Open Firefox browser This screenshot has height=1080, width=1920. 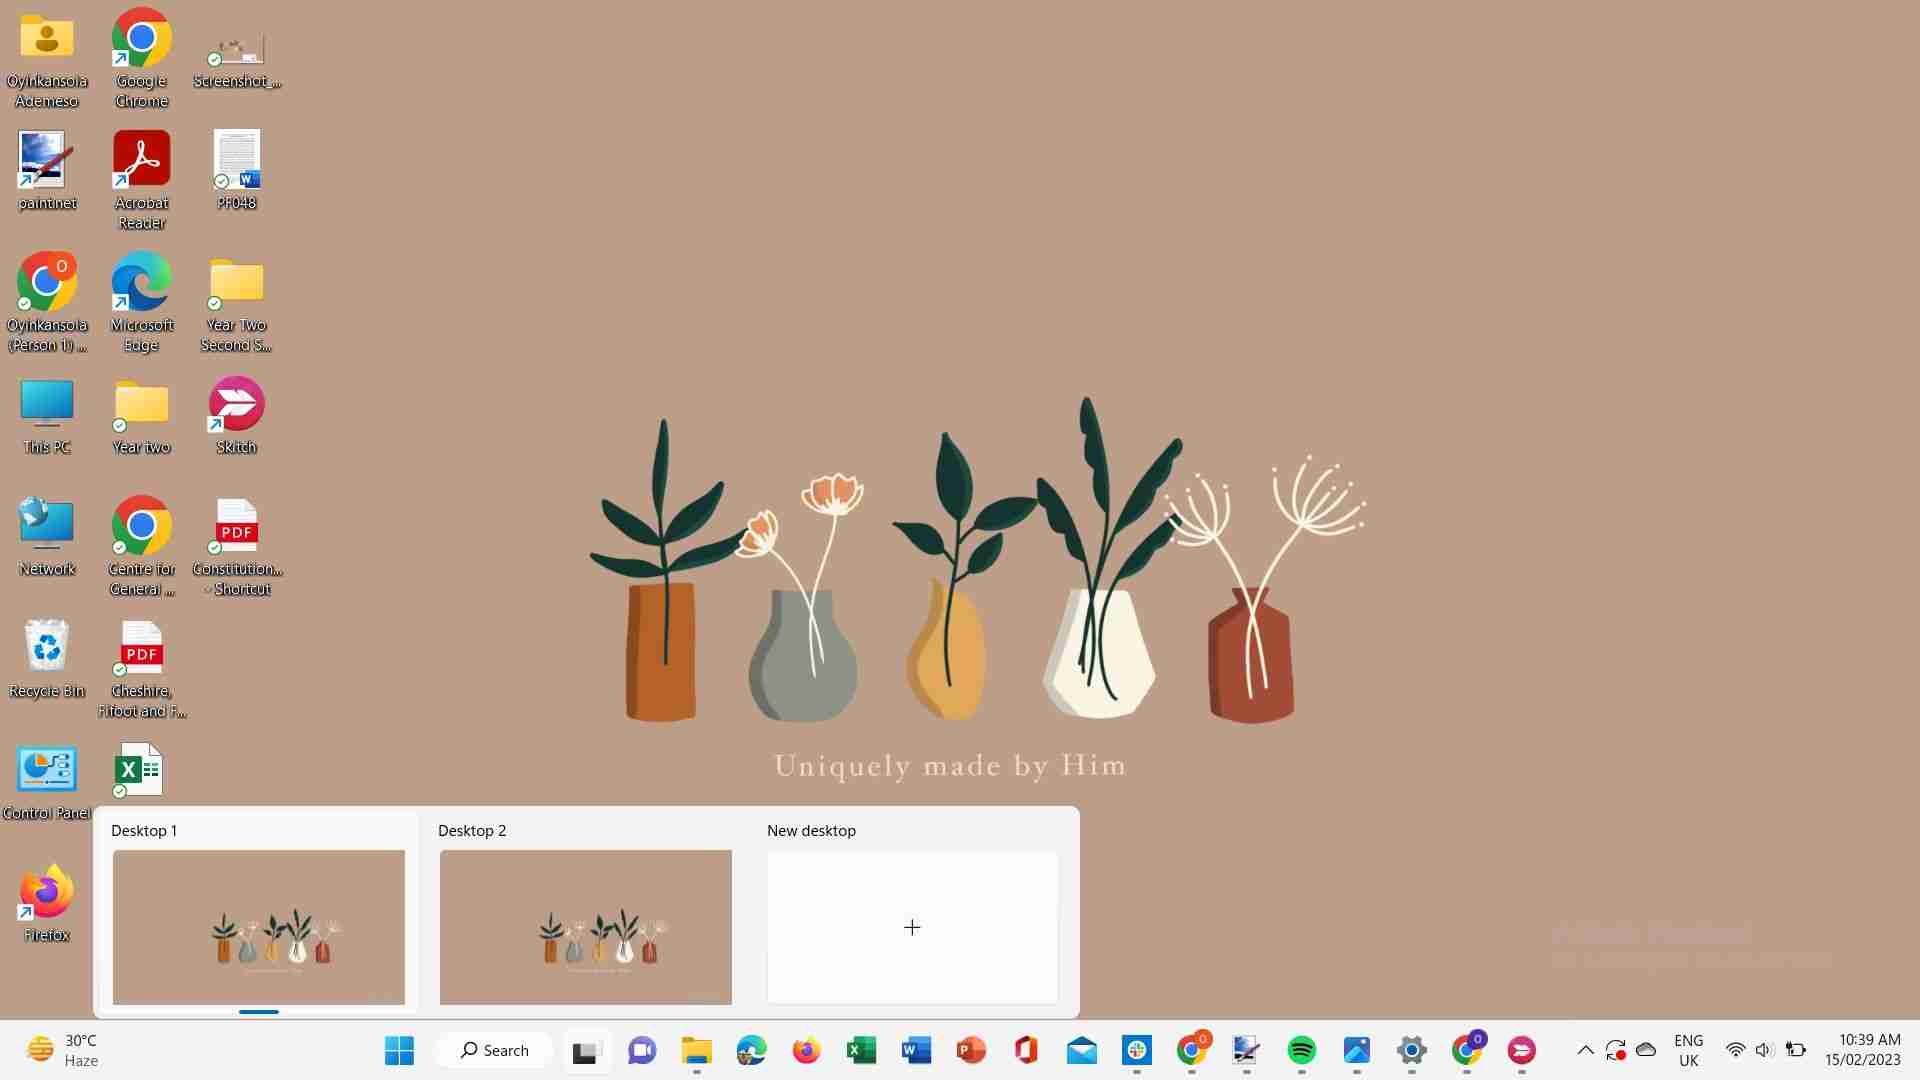coord(46,902)
